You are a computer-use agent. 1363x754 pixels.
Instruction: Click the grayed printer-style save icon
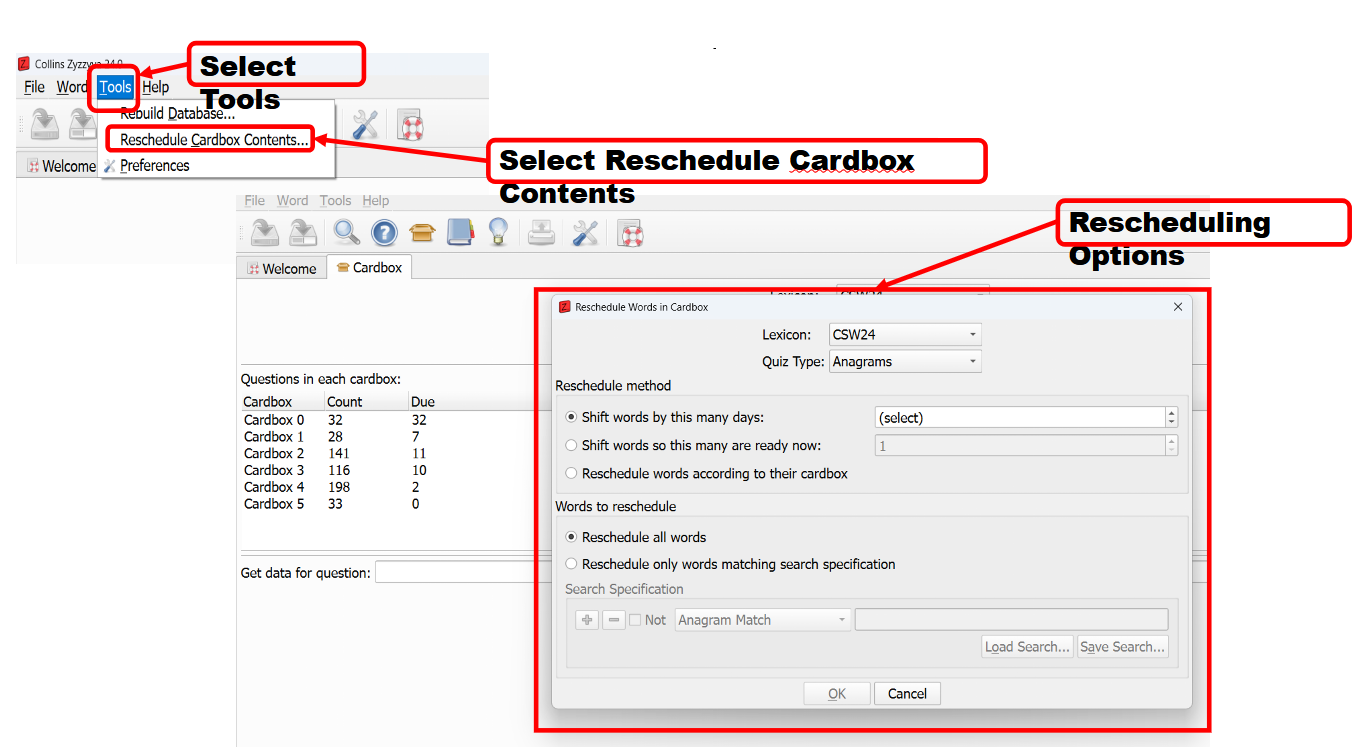click(541, 233)
